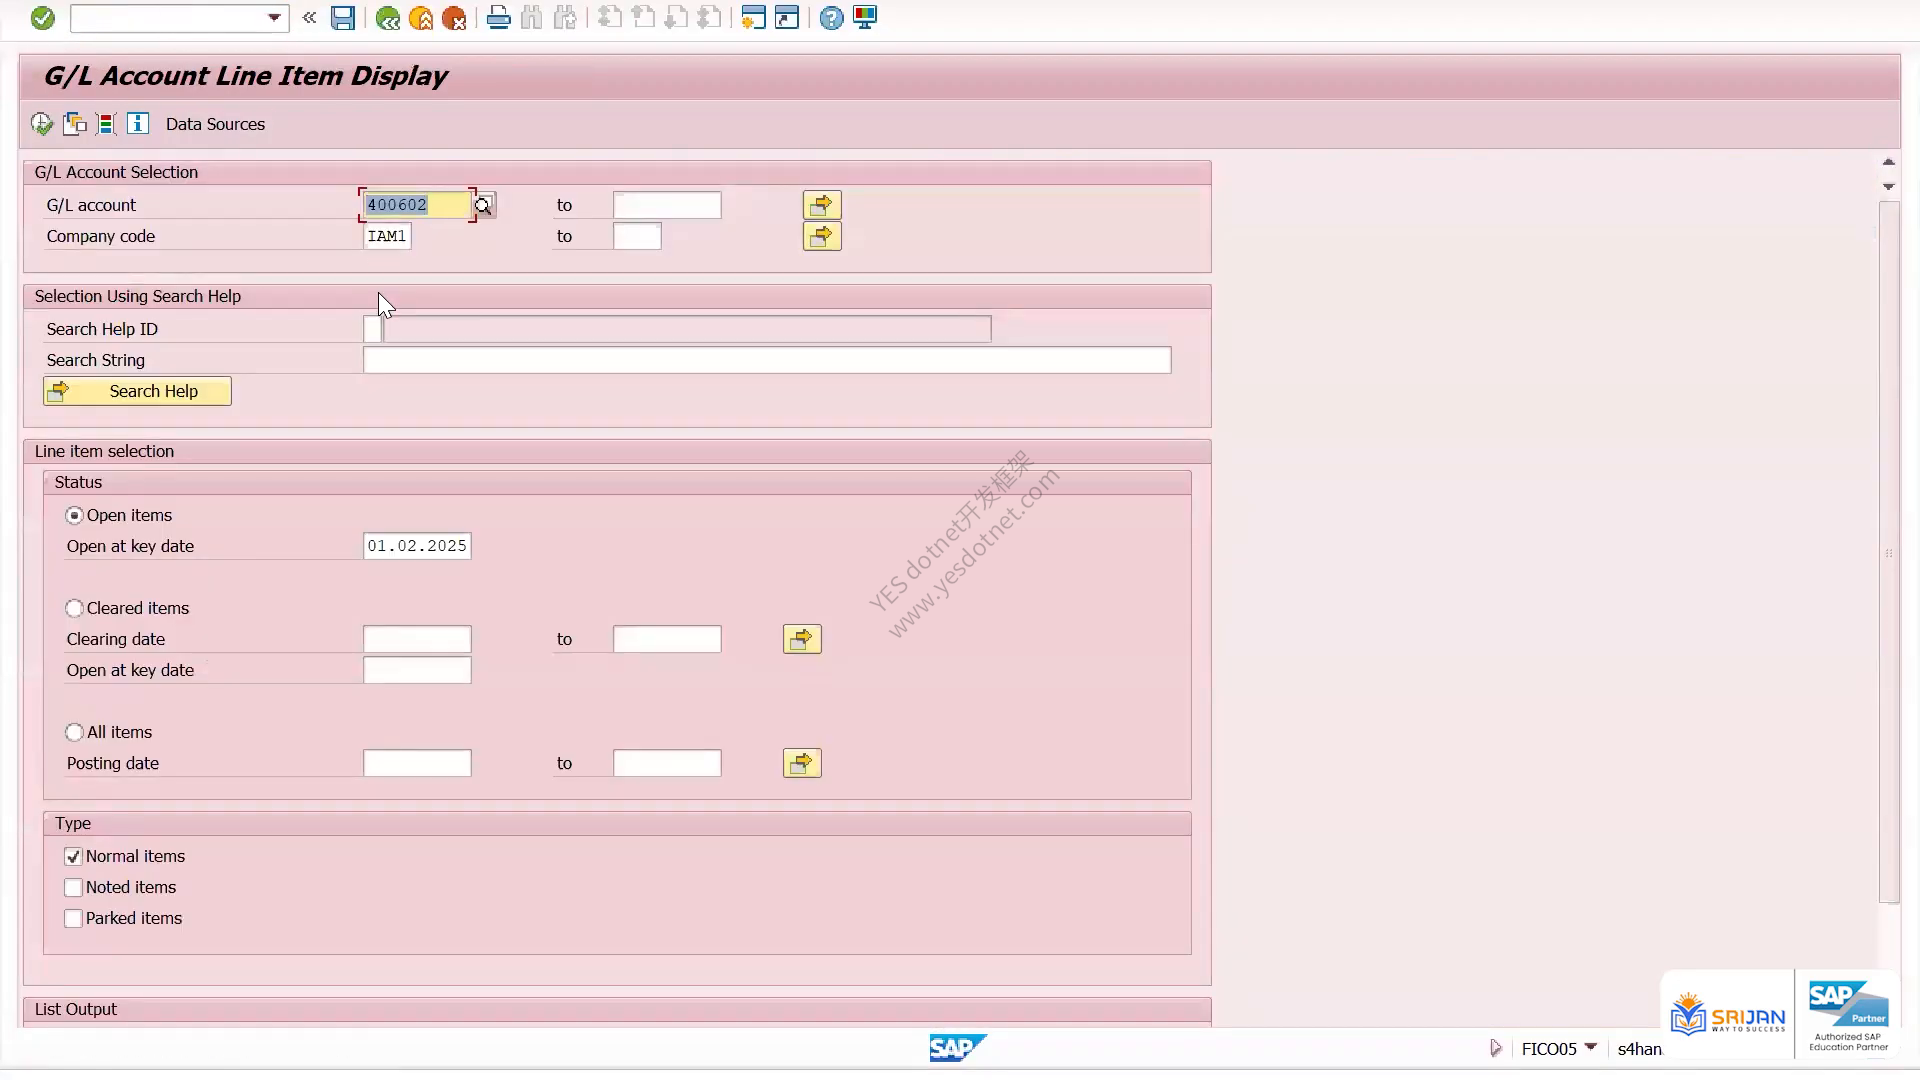Click the Search Help button
The image size is (1920, 1080).
pyautogui.click(x=137, y=391)
